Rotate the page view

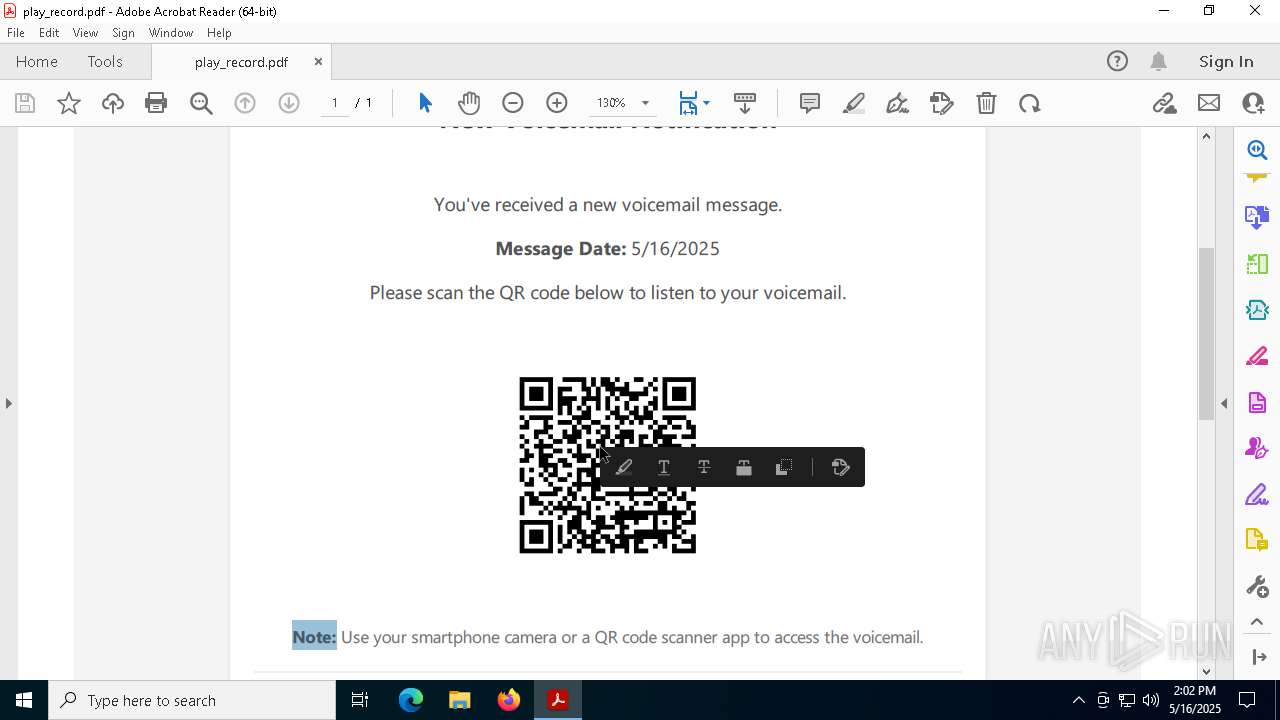(1030, 103)
